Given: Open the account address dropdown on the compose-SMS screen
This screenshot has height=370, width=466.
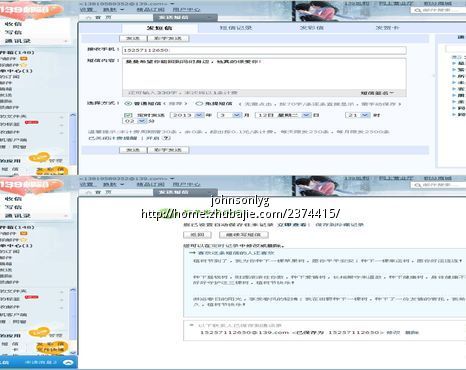Looking at the screenshot, I should (172, 4).
